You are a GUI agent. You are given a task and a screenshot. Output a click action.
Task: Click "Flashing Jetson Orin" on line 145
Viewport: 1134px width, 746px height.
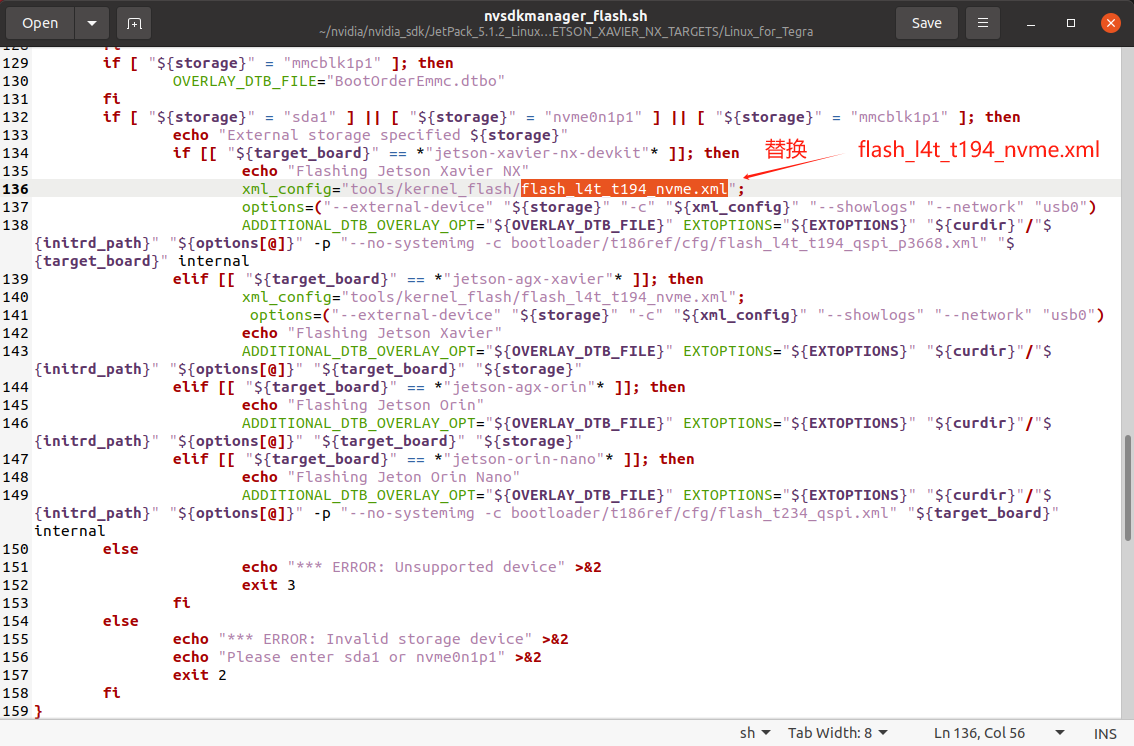pyautogui.click(x=385, y=406)
